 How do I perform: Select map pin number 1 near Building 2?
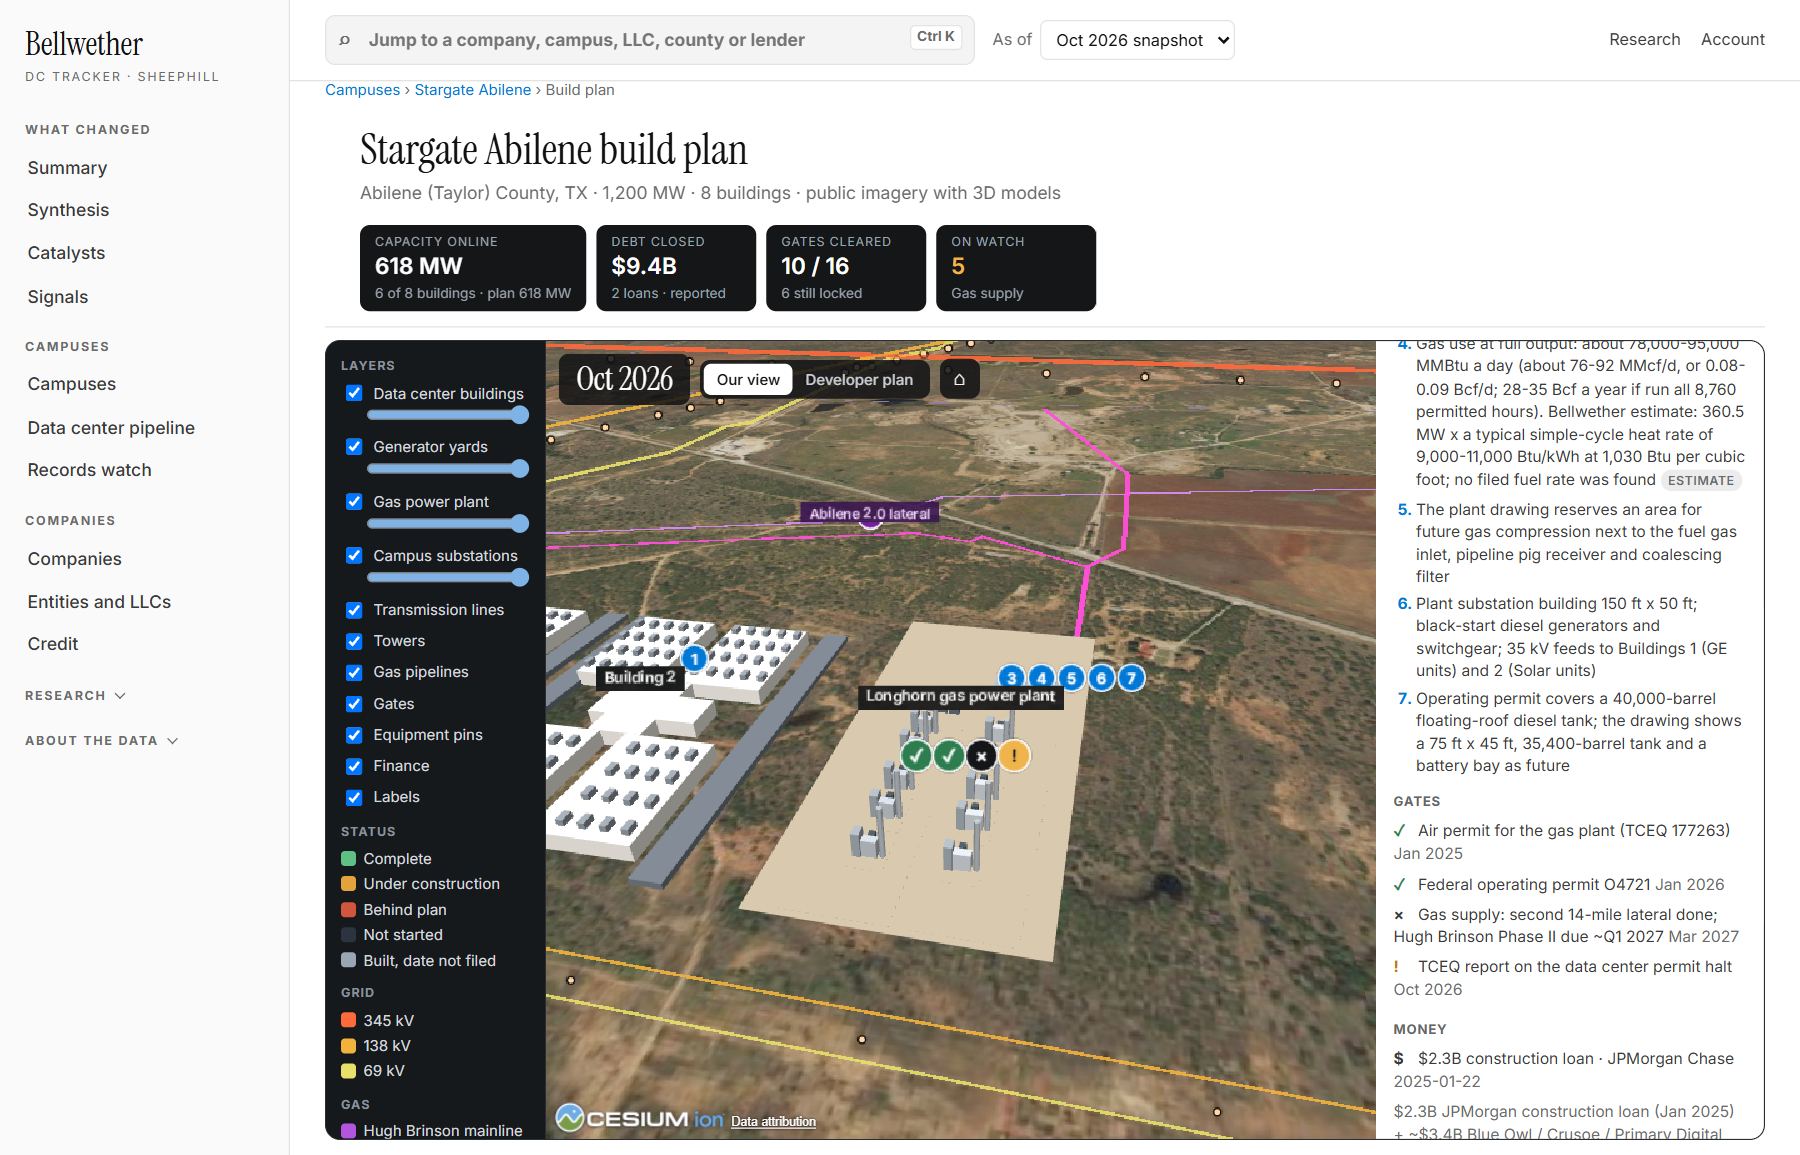694,659
